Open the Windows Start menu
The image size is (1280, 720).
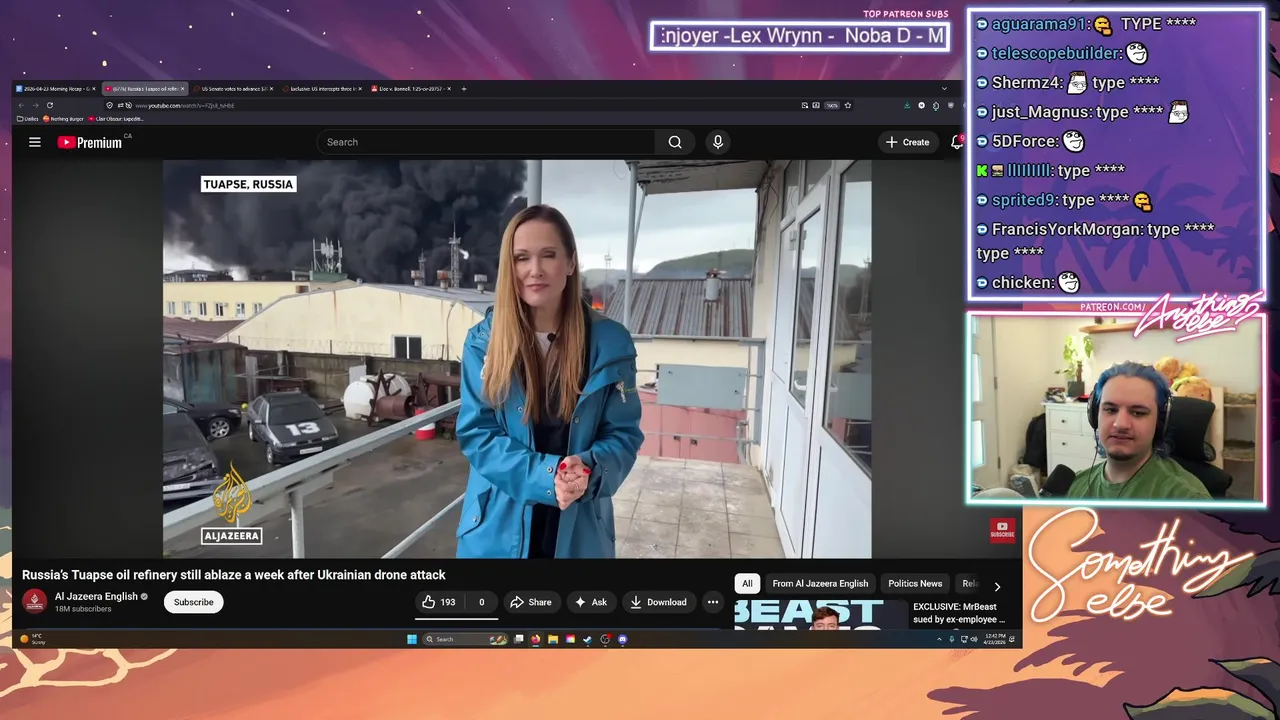(x=412, y=639)
